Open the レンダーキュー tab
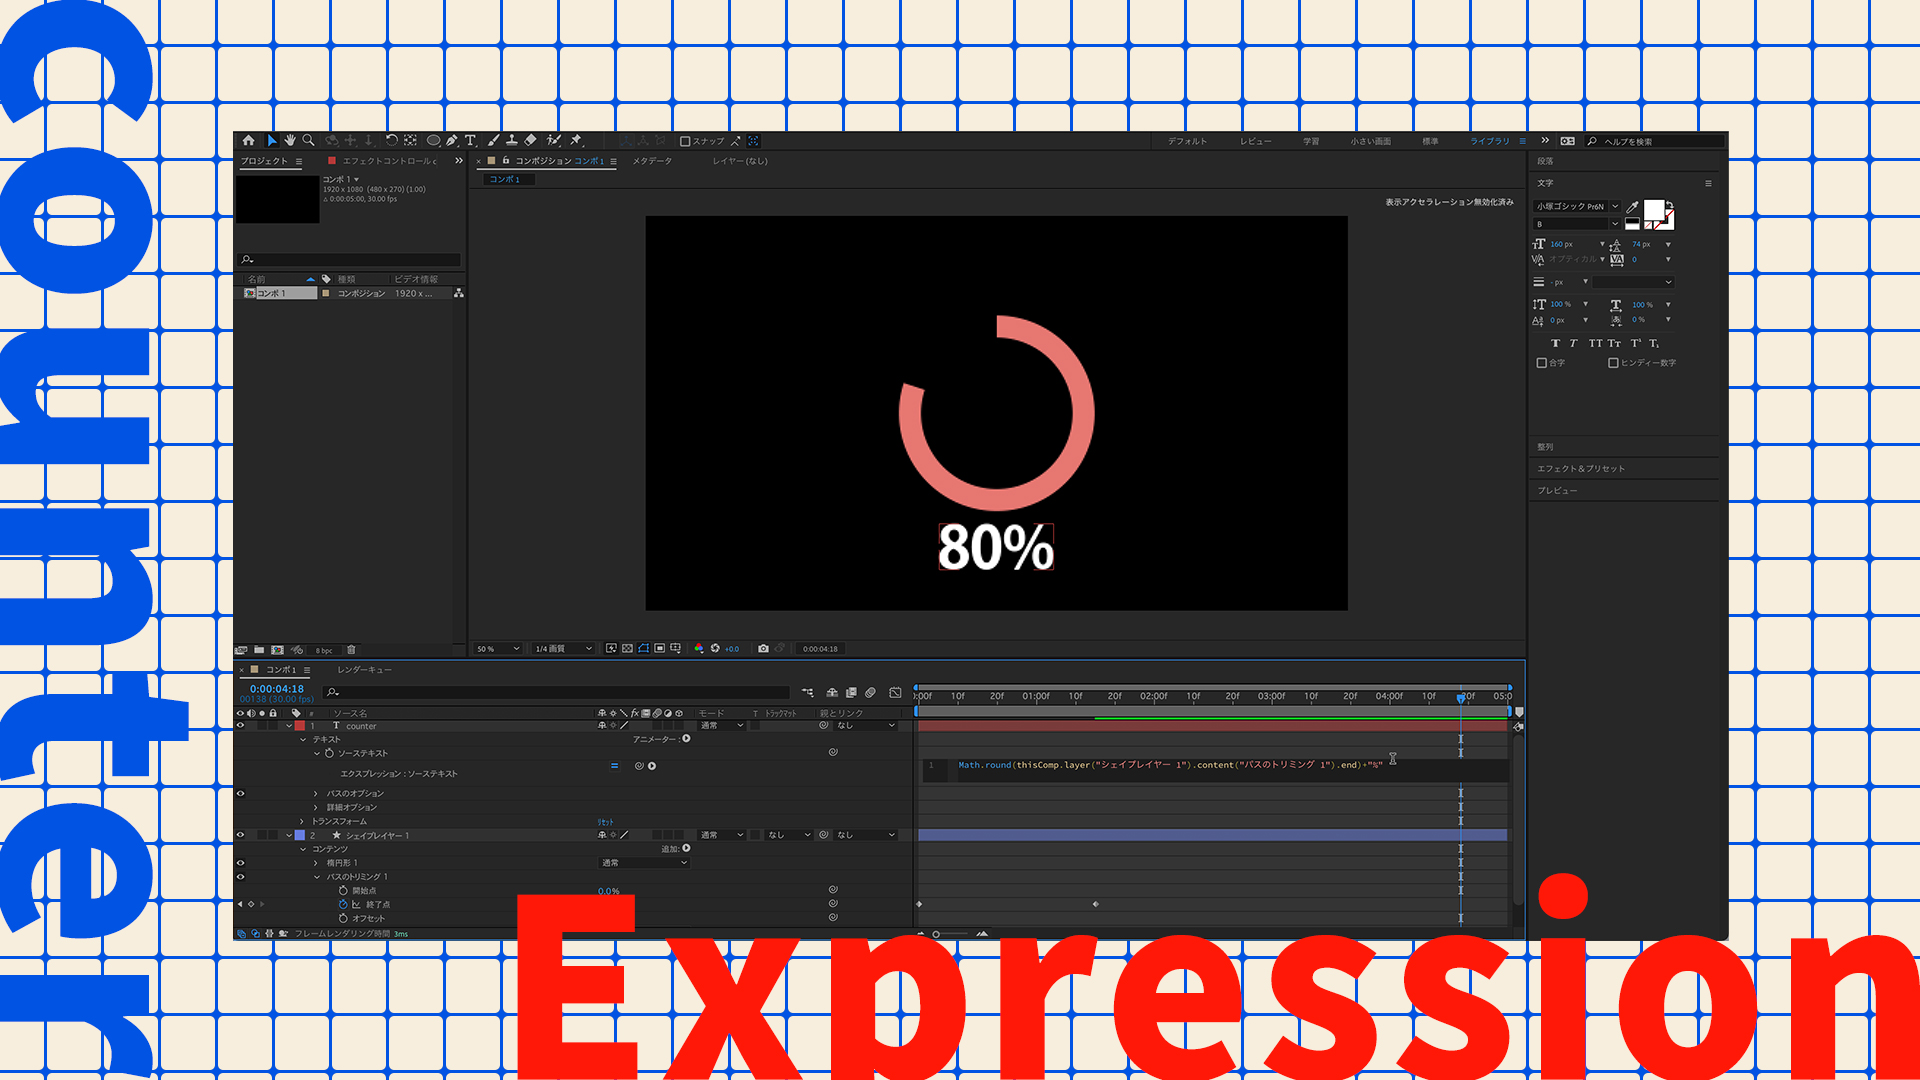The height and width of the screenshot is (1080, 1920). point(364,670)
